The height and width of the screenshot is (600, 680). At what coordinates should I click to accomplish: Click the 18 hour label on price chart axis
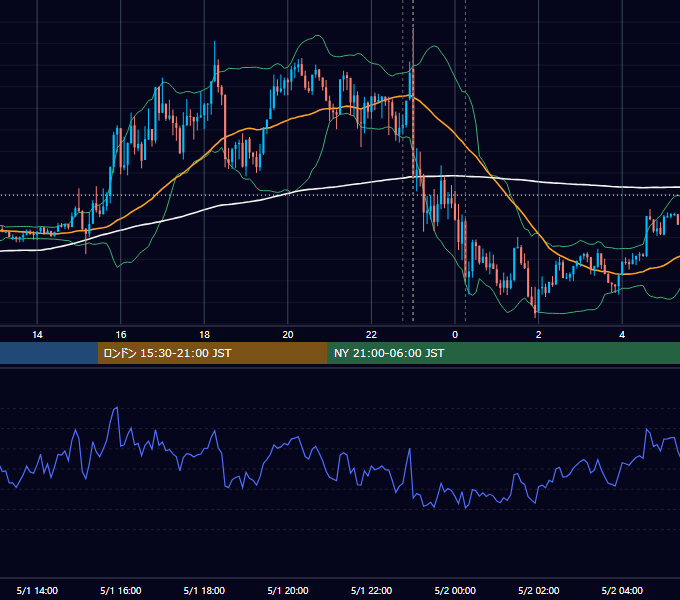[x=204, y=335]
